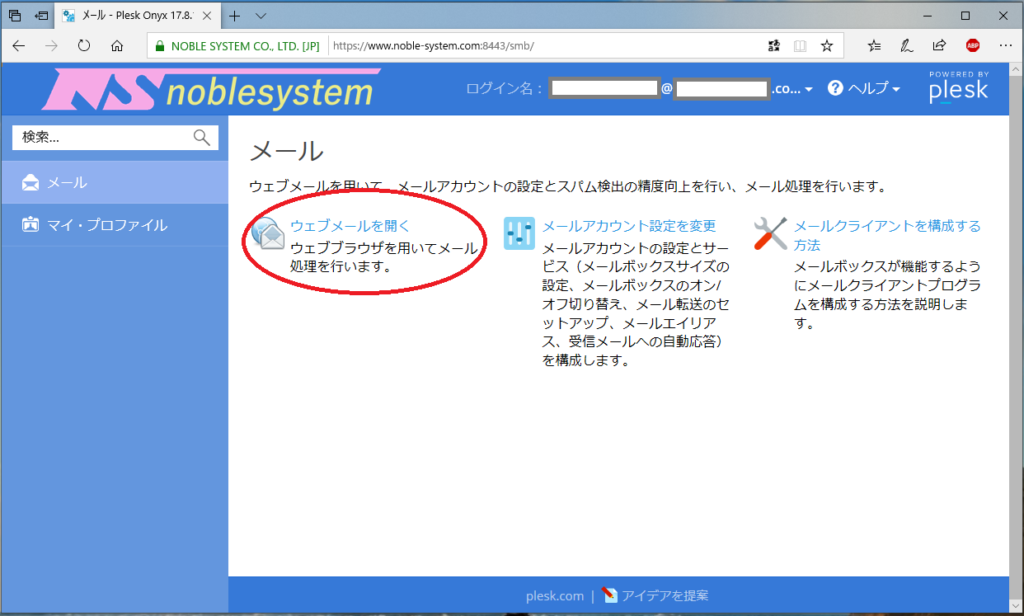Screen dimensions: 1024x616
Task: Click the star to add page to favorites
Action: pyautogui.click(x=826, y=45)
